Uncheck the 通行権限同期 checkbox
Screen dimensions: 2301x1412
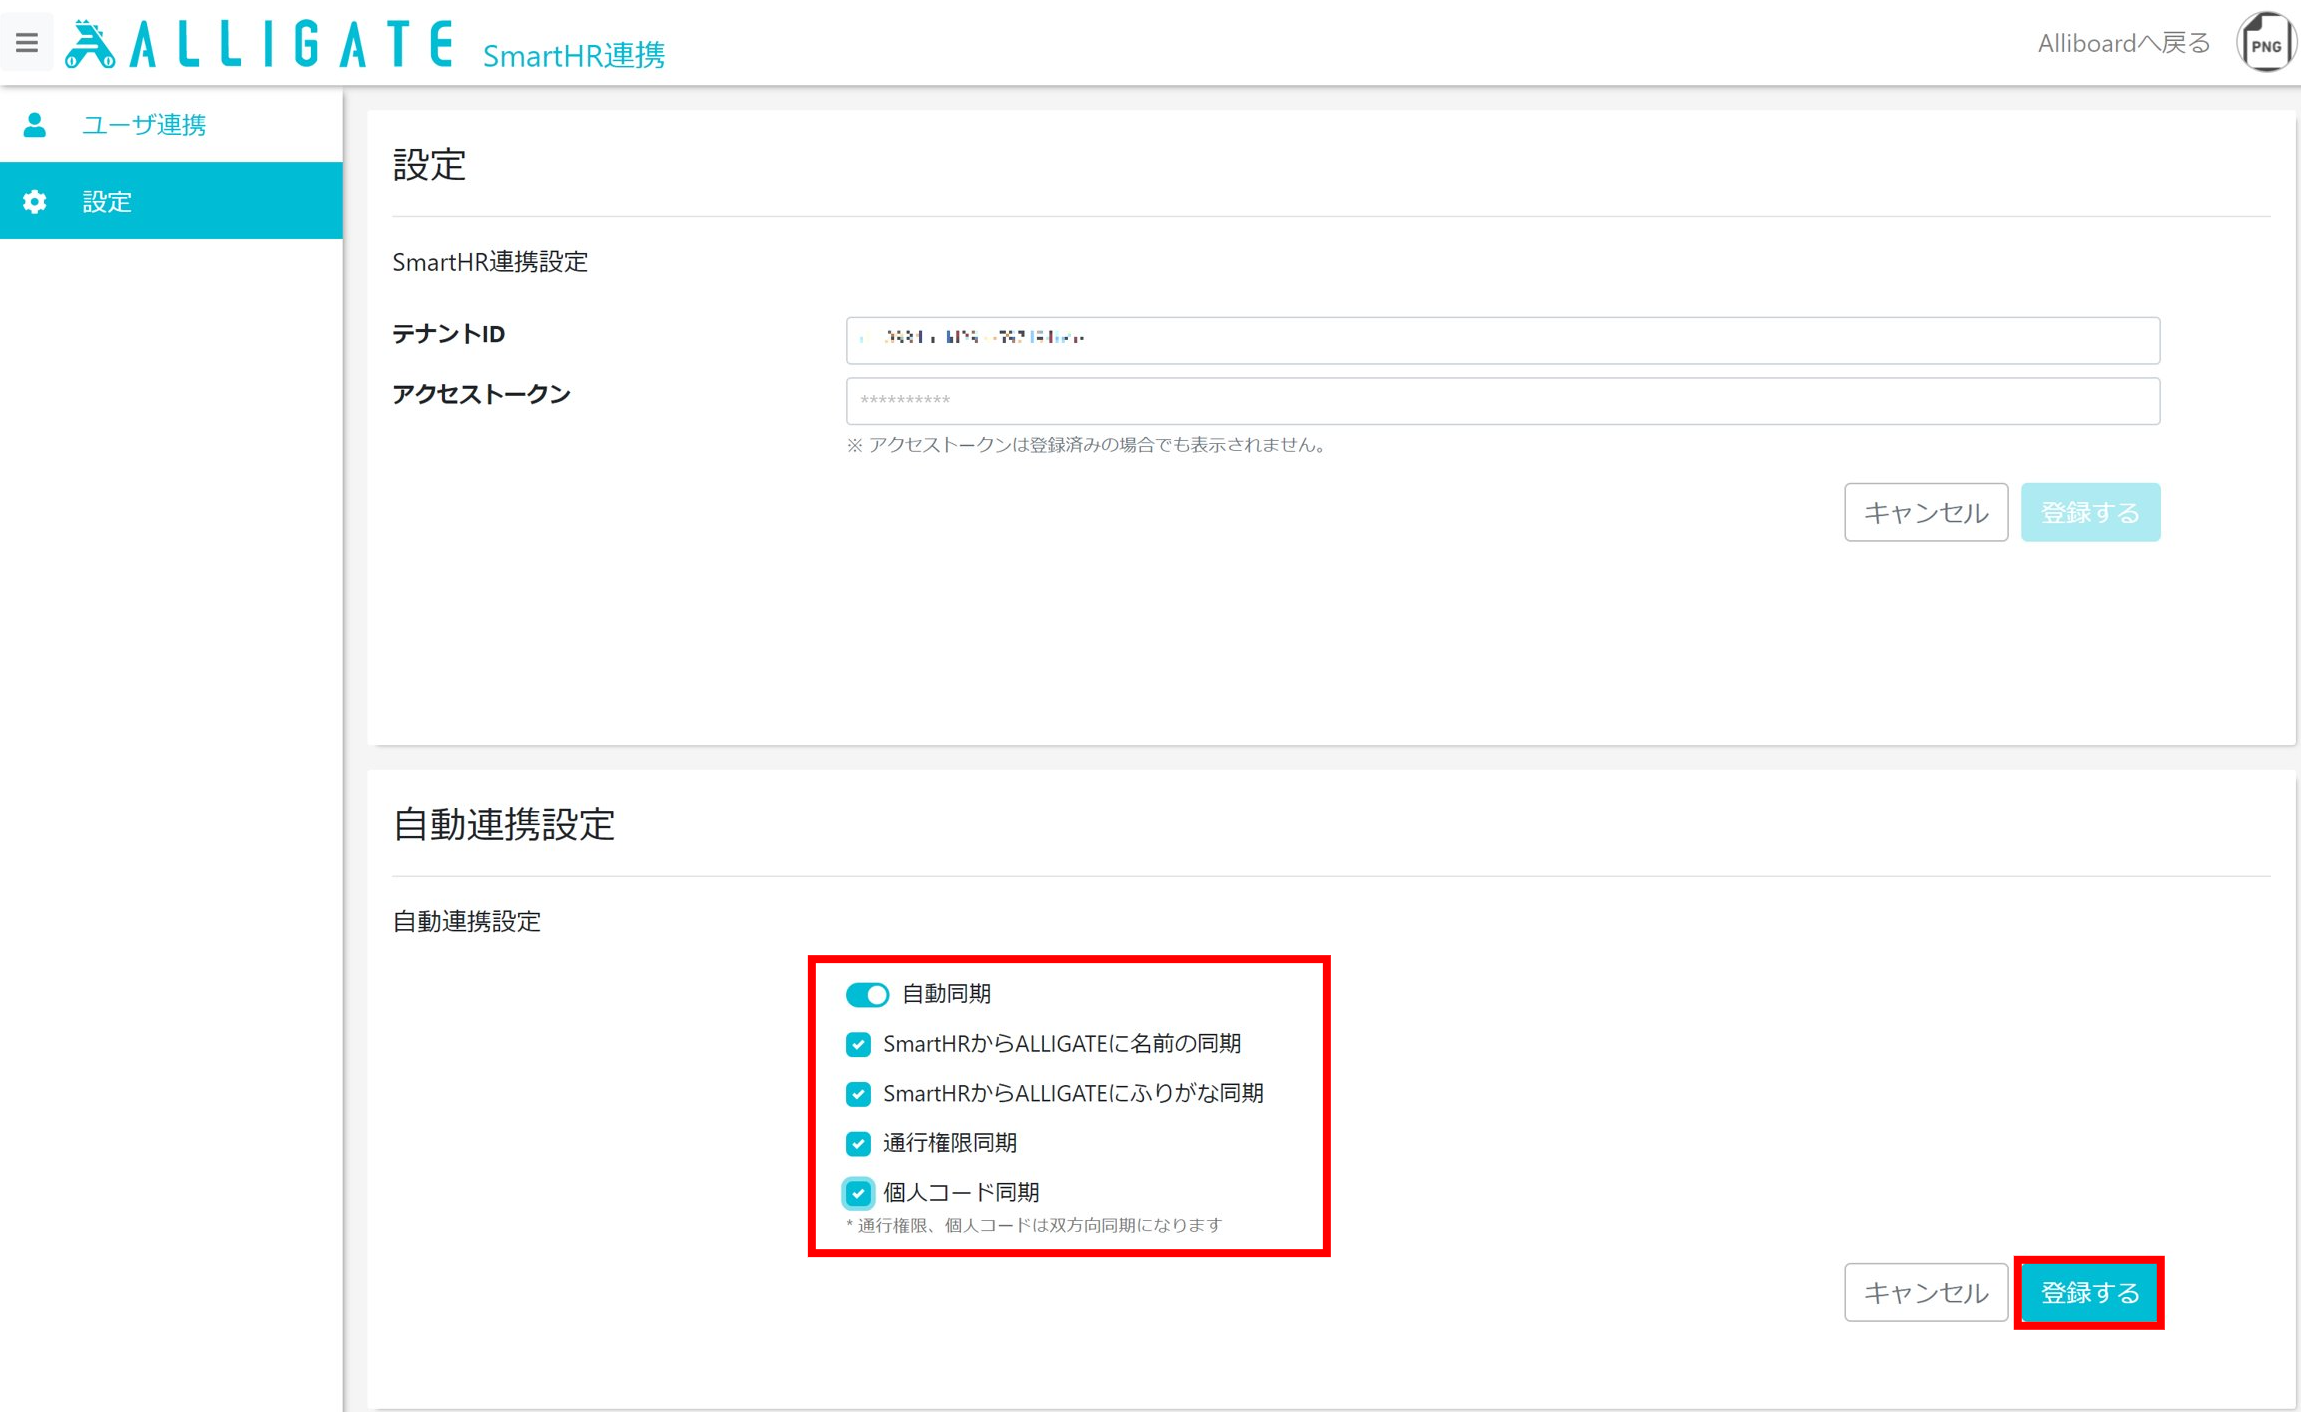[858, 1143]
